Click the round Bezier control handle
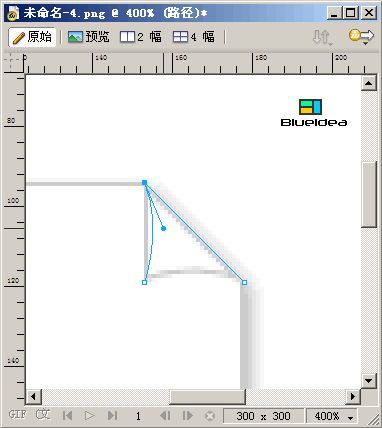The height and width of the screenshot is (428, 382). click(163, 228)
